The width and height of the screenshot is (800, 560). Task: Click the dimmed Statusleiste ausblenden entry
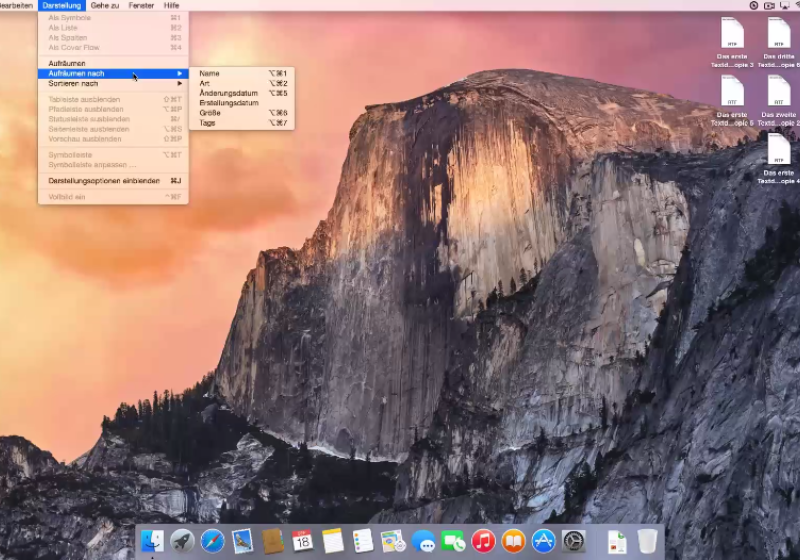point(113,119)
